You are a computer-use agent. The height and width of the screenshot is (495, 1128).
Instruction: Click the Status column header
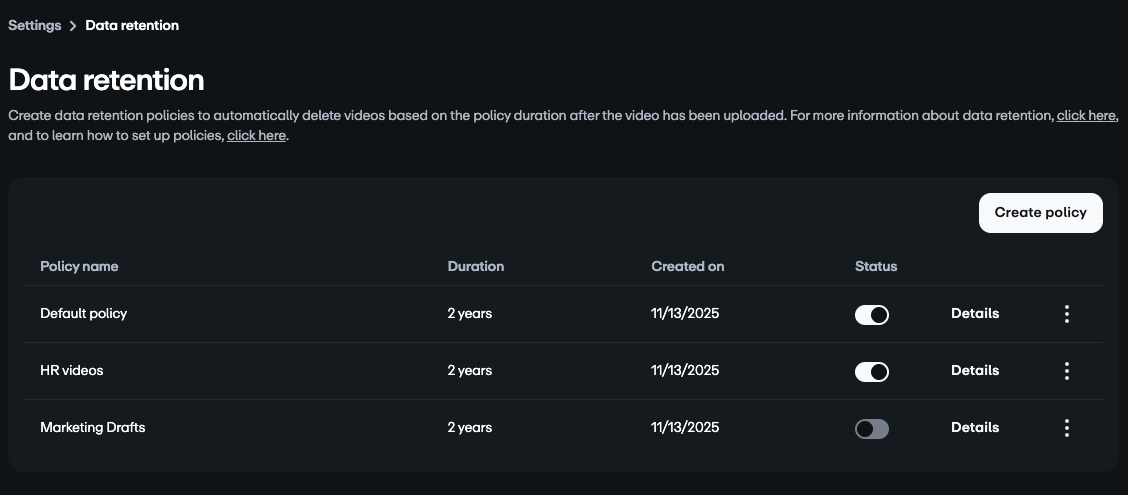pos(875,267)
